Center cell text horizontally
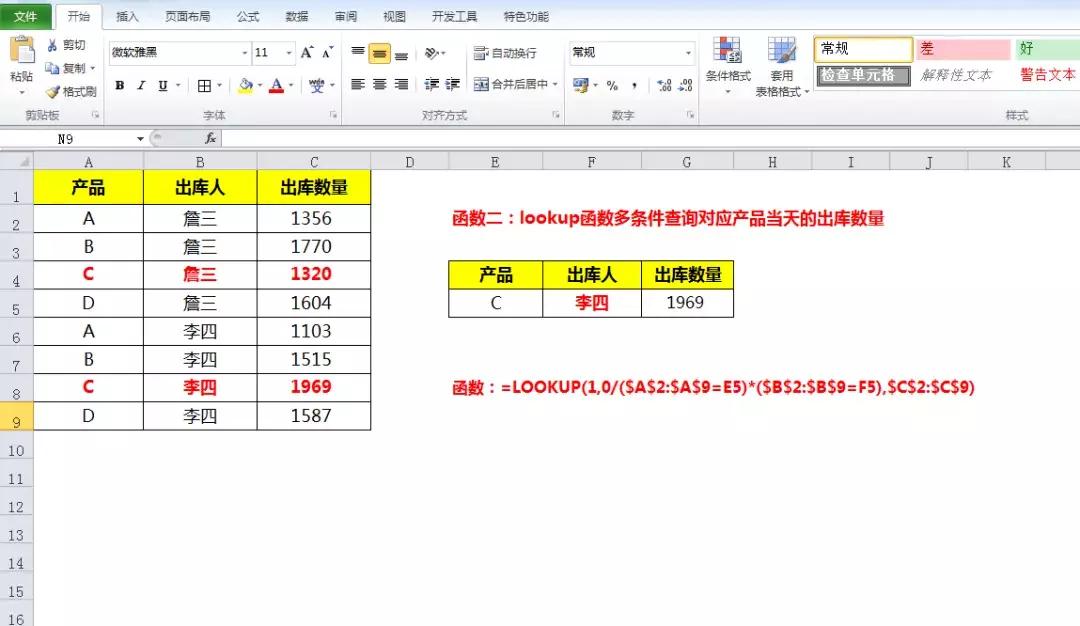Screen dimensions: 1080x626 380,85
